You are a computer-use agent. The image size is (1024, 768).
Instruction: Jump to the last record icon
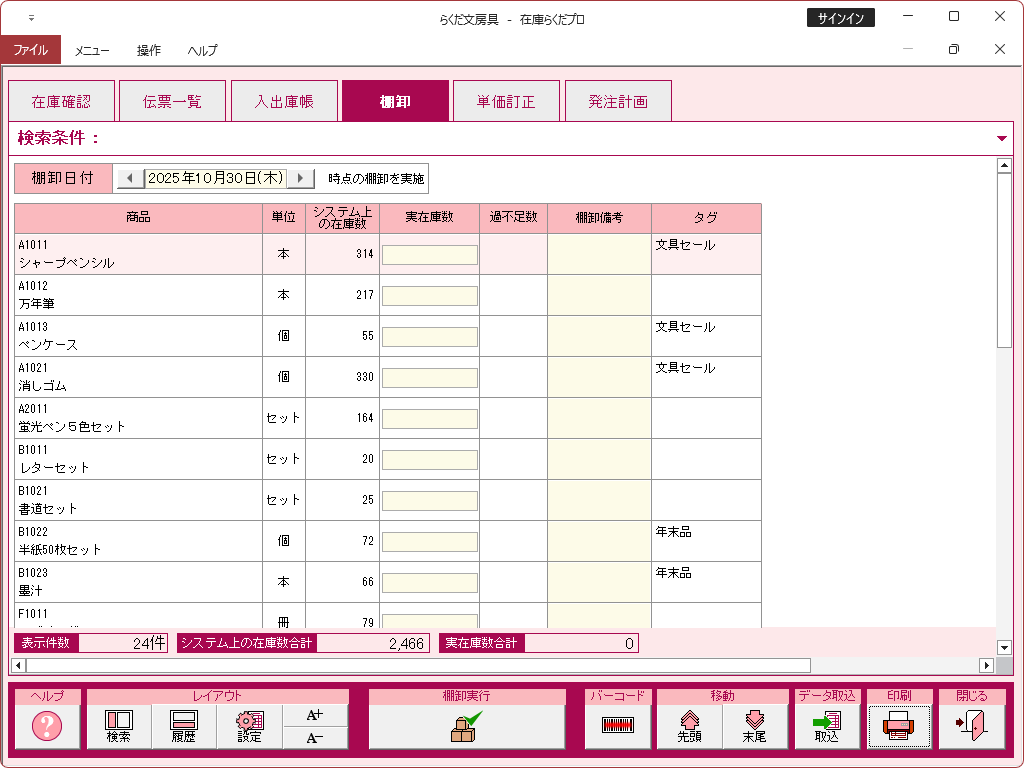click(x=754, y=727)
